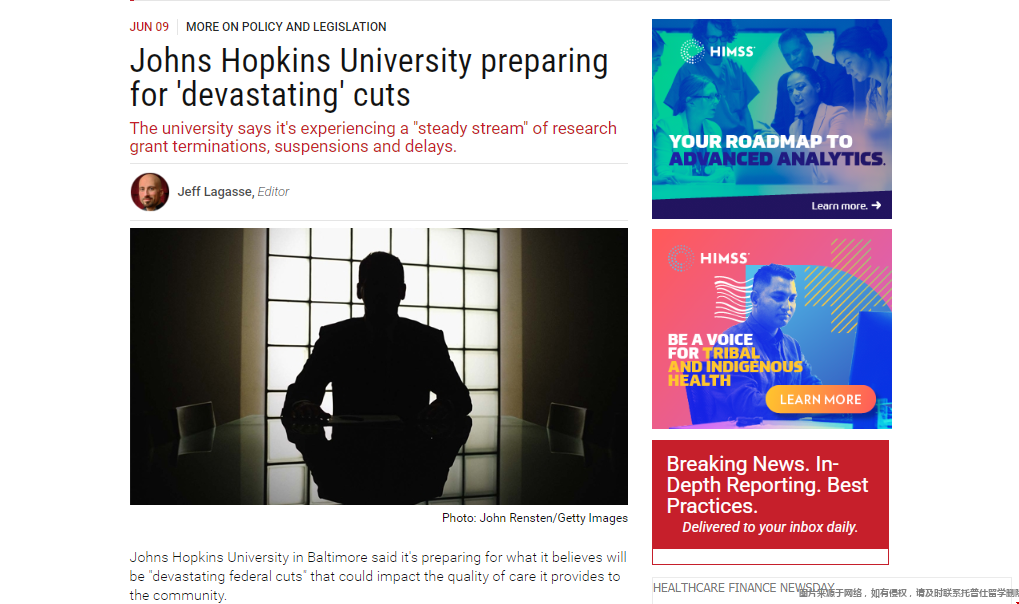Open the More on Policy and Legislation link
Viewport: 1019px width, 604px height.
coord(286,27)
